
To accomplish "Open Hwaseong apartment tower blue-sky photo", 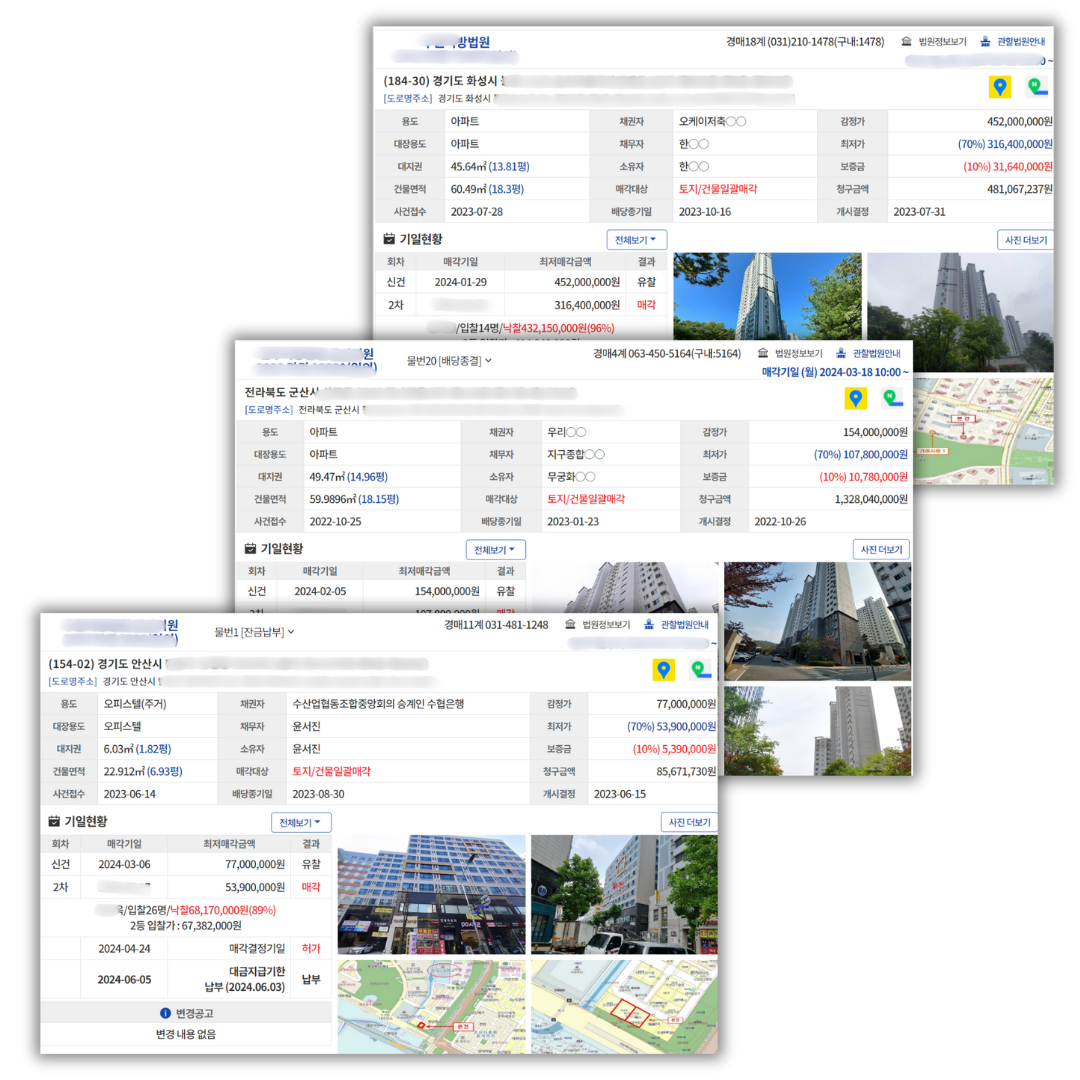I will tap(767, 296).
